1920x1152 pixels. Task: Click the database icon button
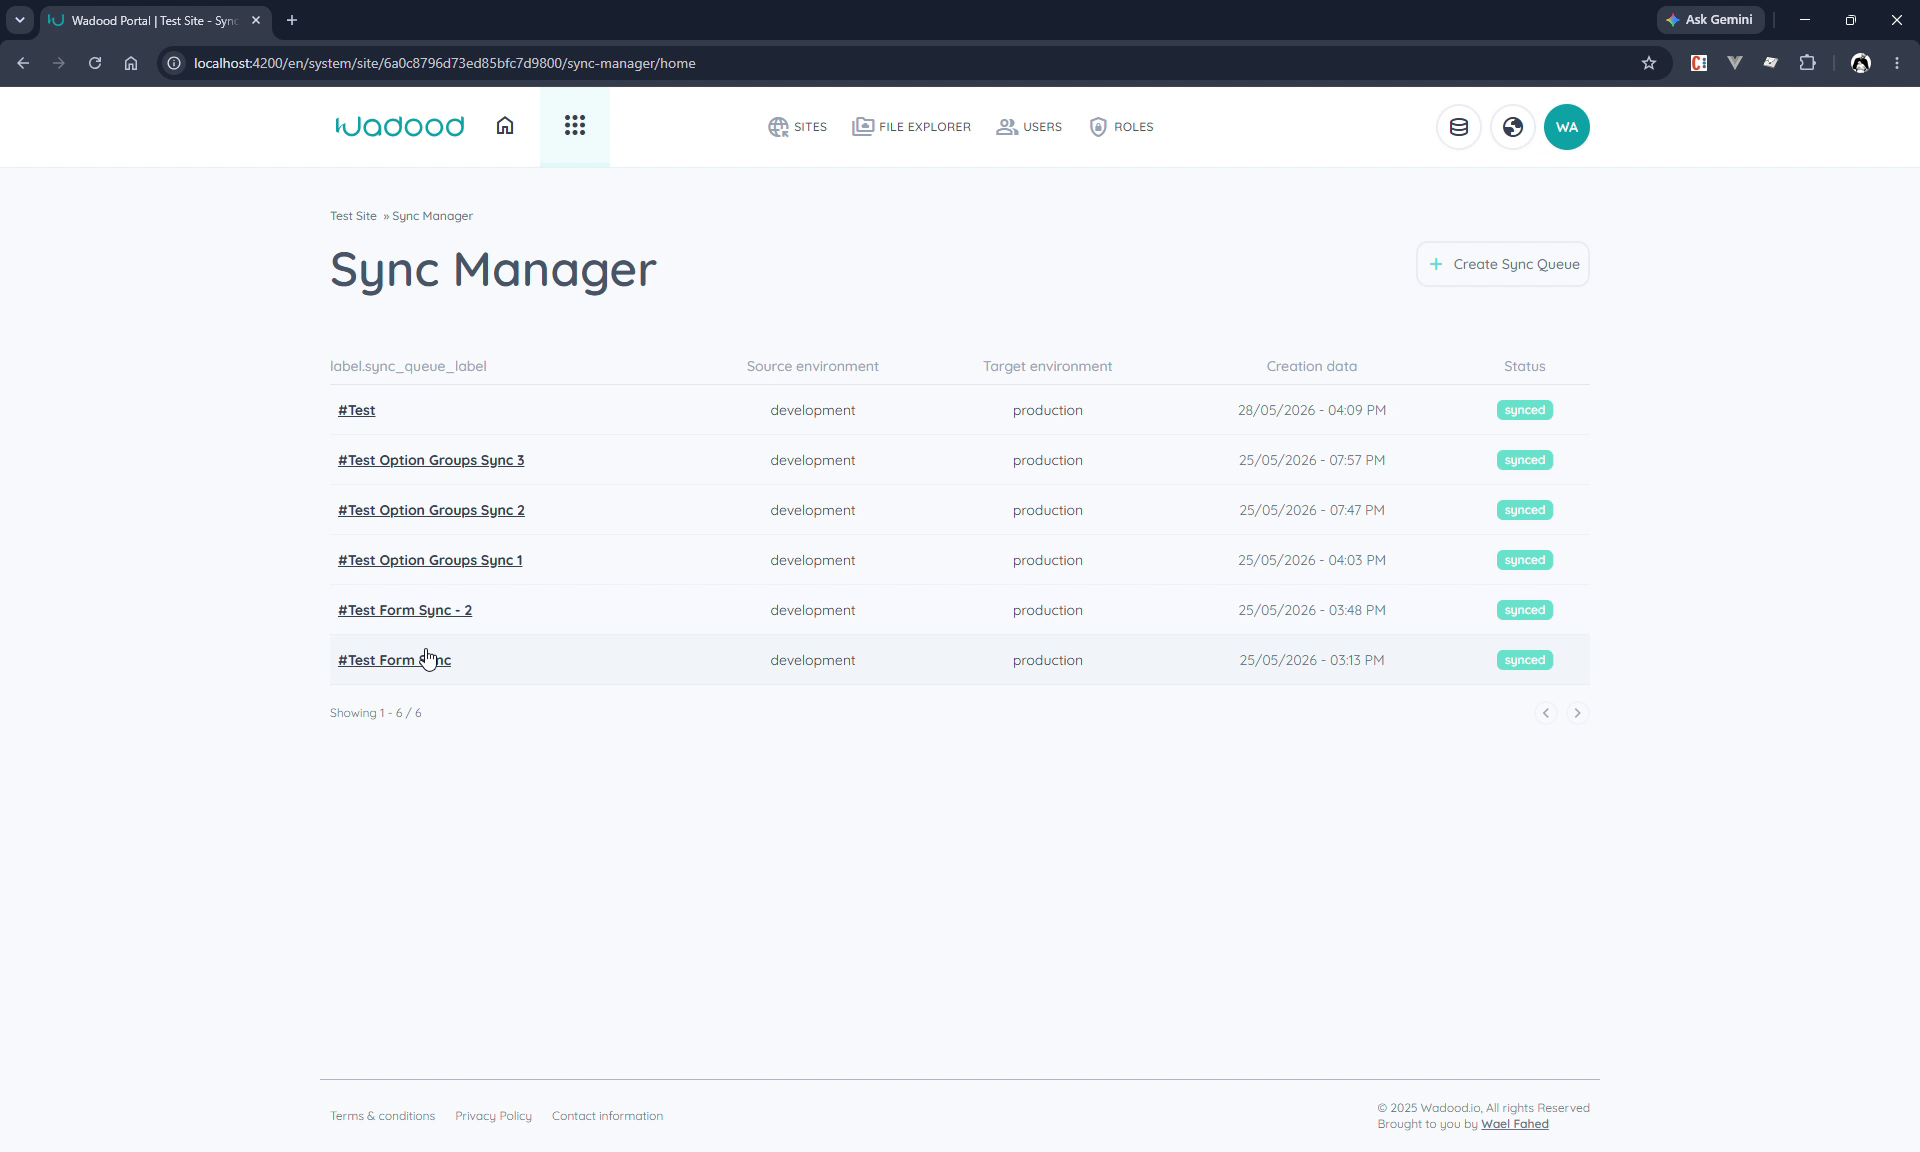pyautogui.click(x=1459, y=127)
